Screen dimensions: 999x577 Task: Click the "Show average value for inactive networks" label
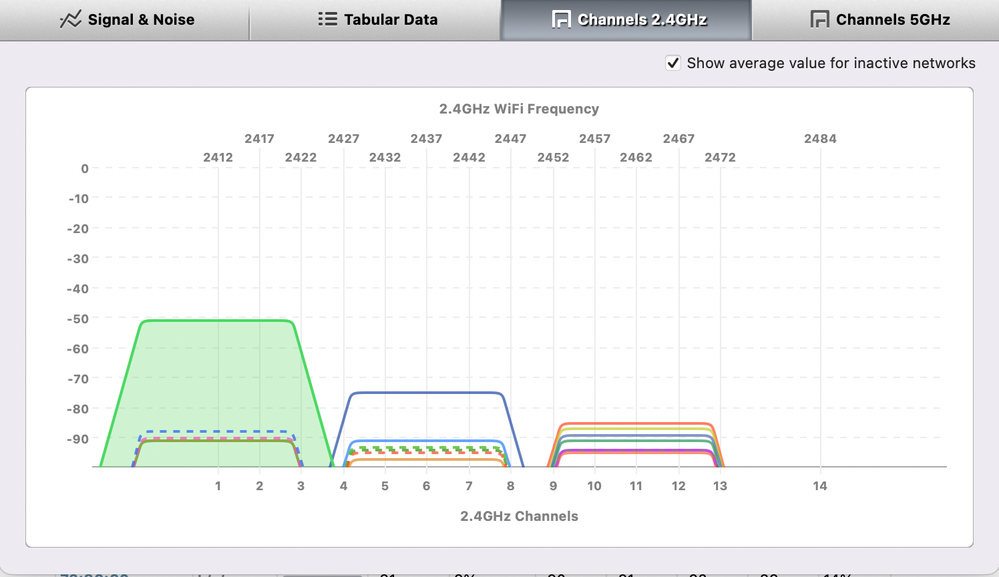[830, 63]
